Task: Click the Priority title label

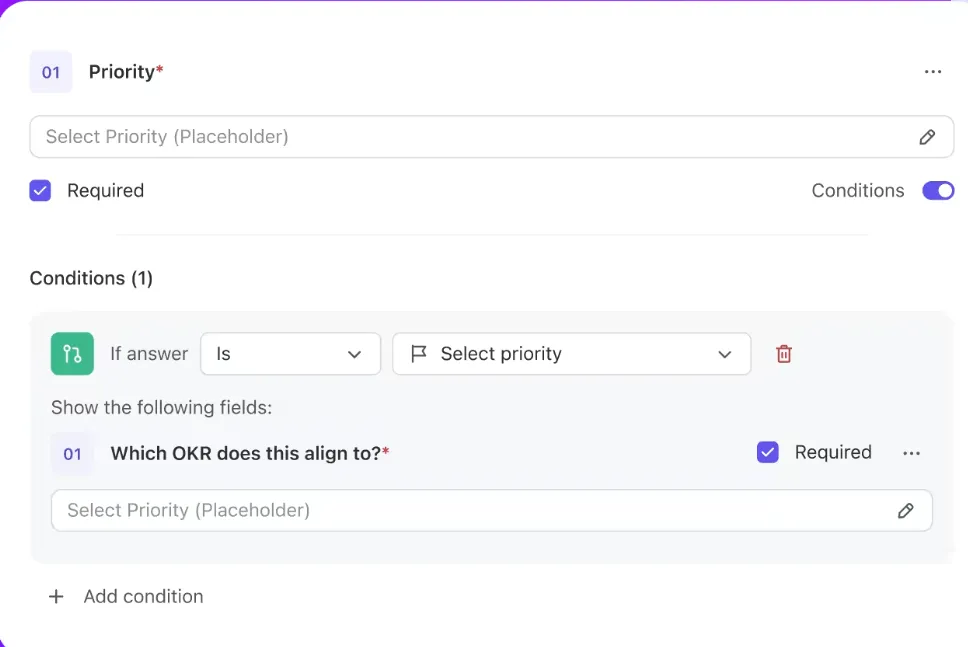Action: 120,71
